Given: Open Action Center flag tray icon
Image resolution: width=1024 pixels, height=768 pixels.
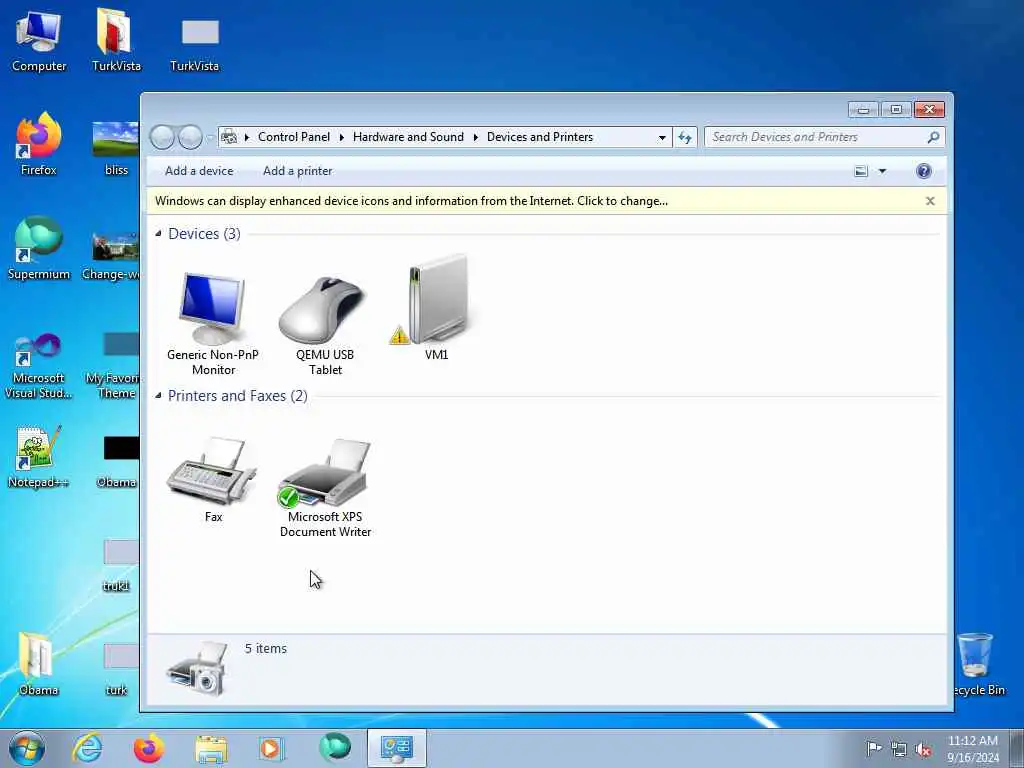Looking at the screenshot, I should click(x=873, y=748).
